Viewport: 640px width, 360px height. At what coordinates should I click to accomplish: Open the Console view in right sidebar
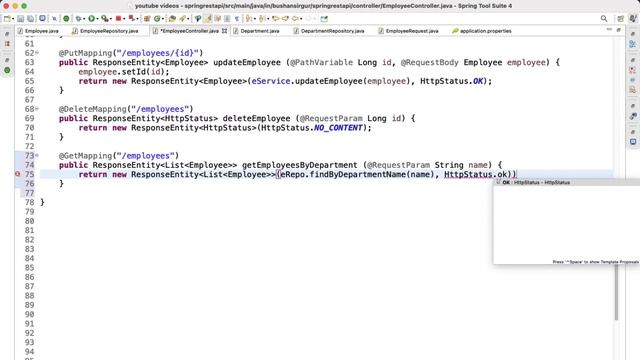633,142
